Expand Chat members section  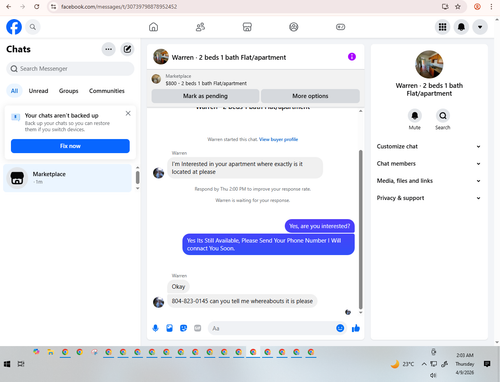click(x=429, y=164)
